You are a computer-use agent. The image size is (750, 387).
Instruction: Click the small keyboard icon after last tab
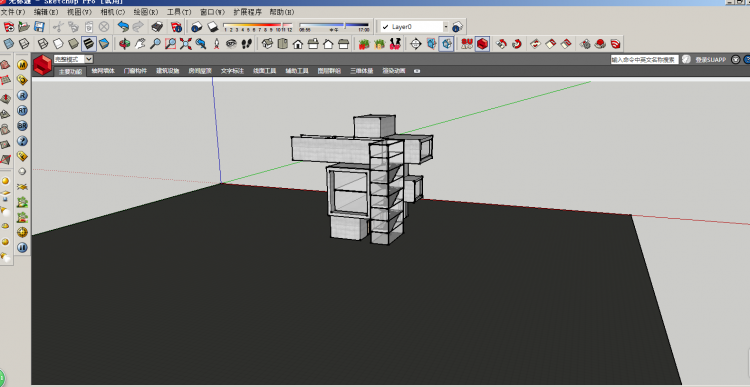coord(417,71)
